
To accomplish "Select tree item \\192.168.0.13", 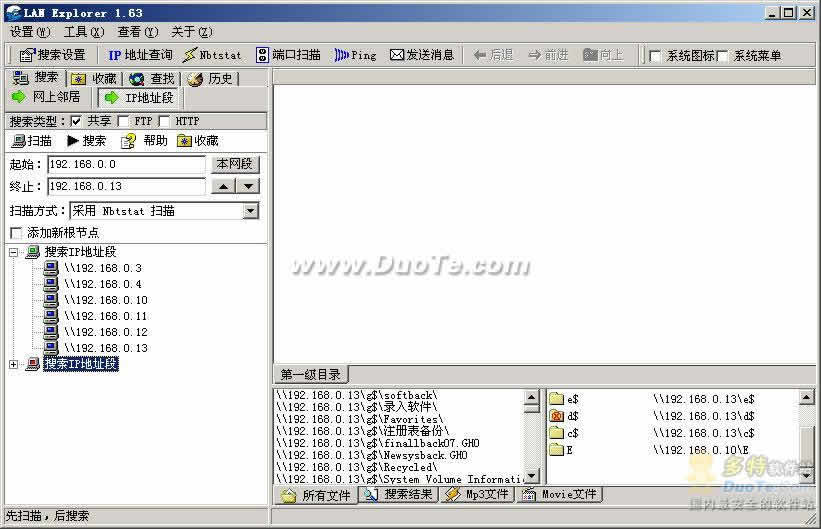I will coord(106,348).
